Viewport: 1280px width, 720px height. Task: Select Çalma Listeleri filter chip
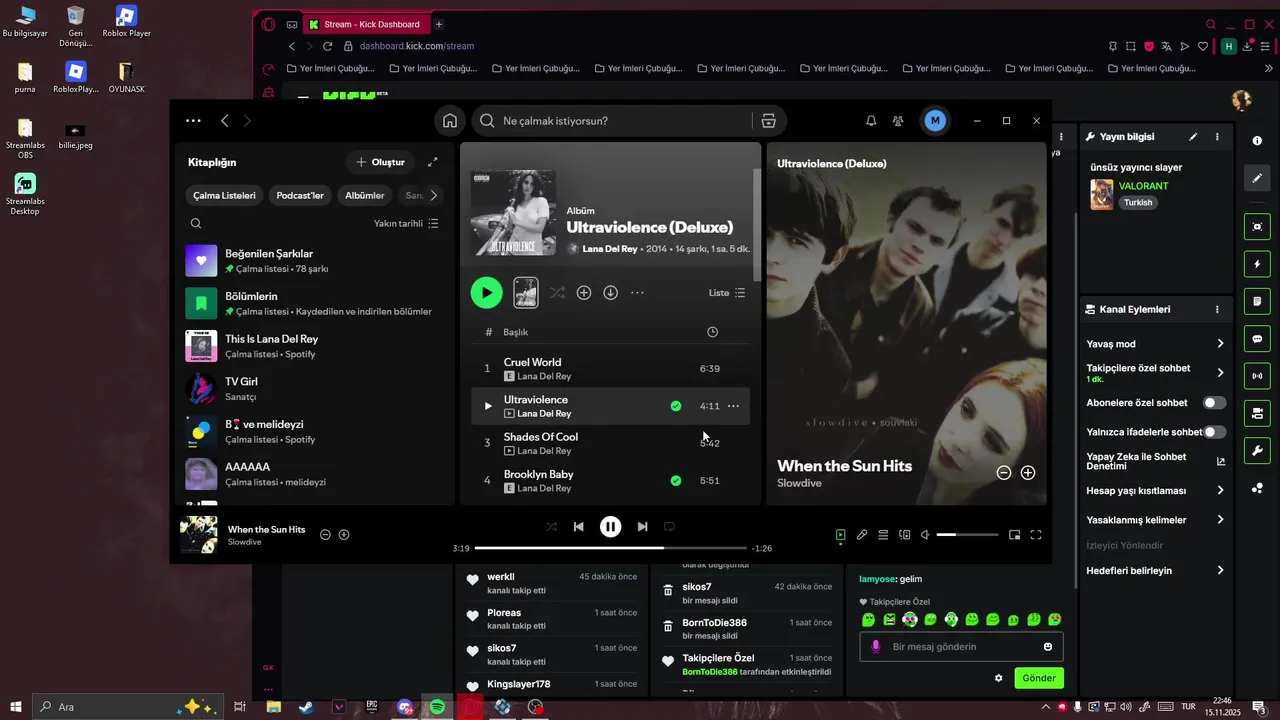pos(224,195)
